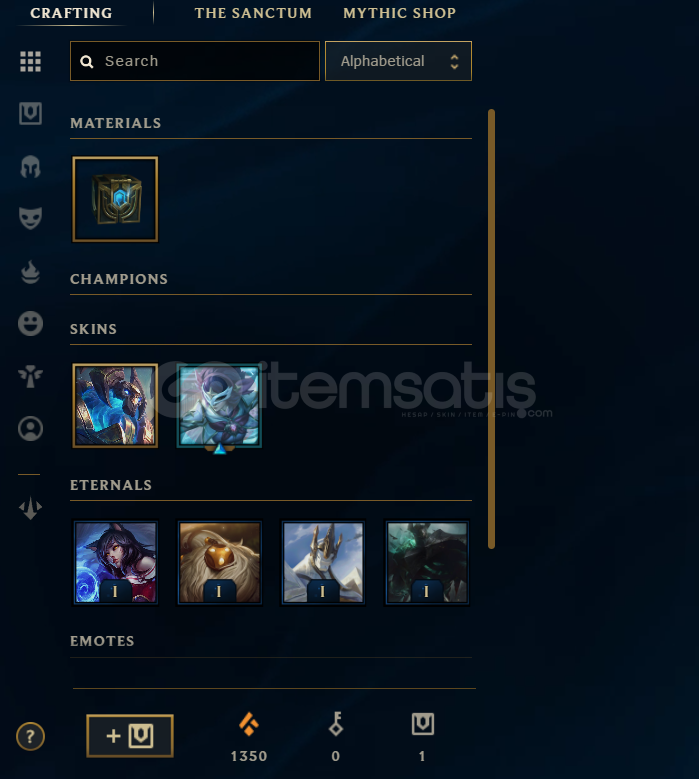699x779 pixels.
Task: Filter loot by skins mask icon
Action: (x=30, y=218)
